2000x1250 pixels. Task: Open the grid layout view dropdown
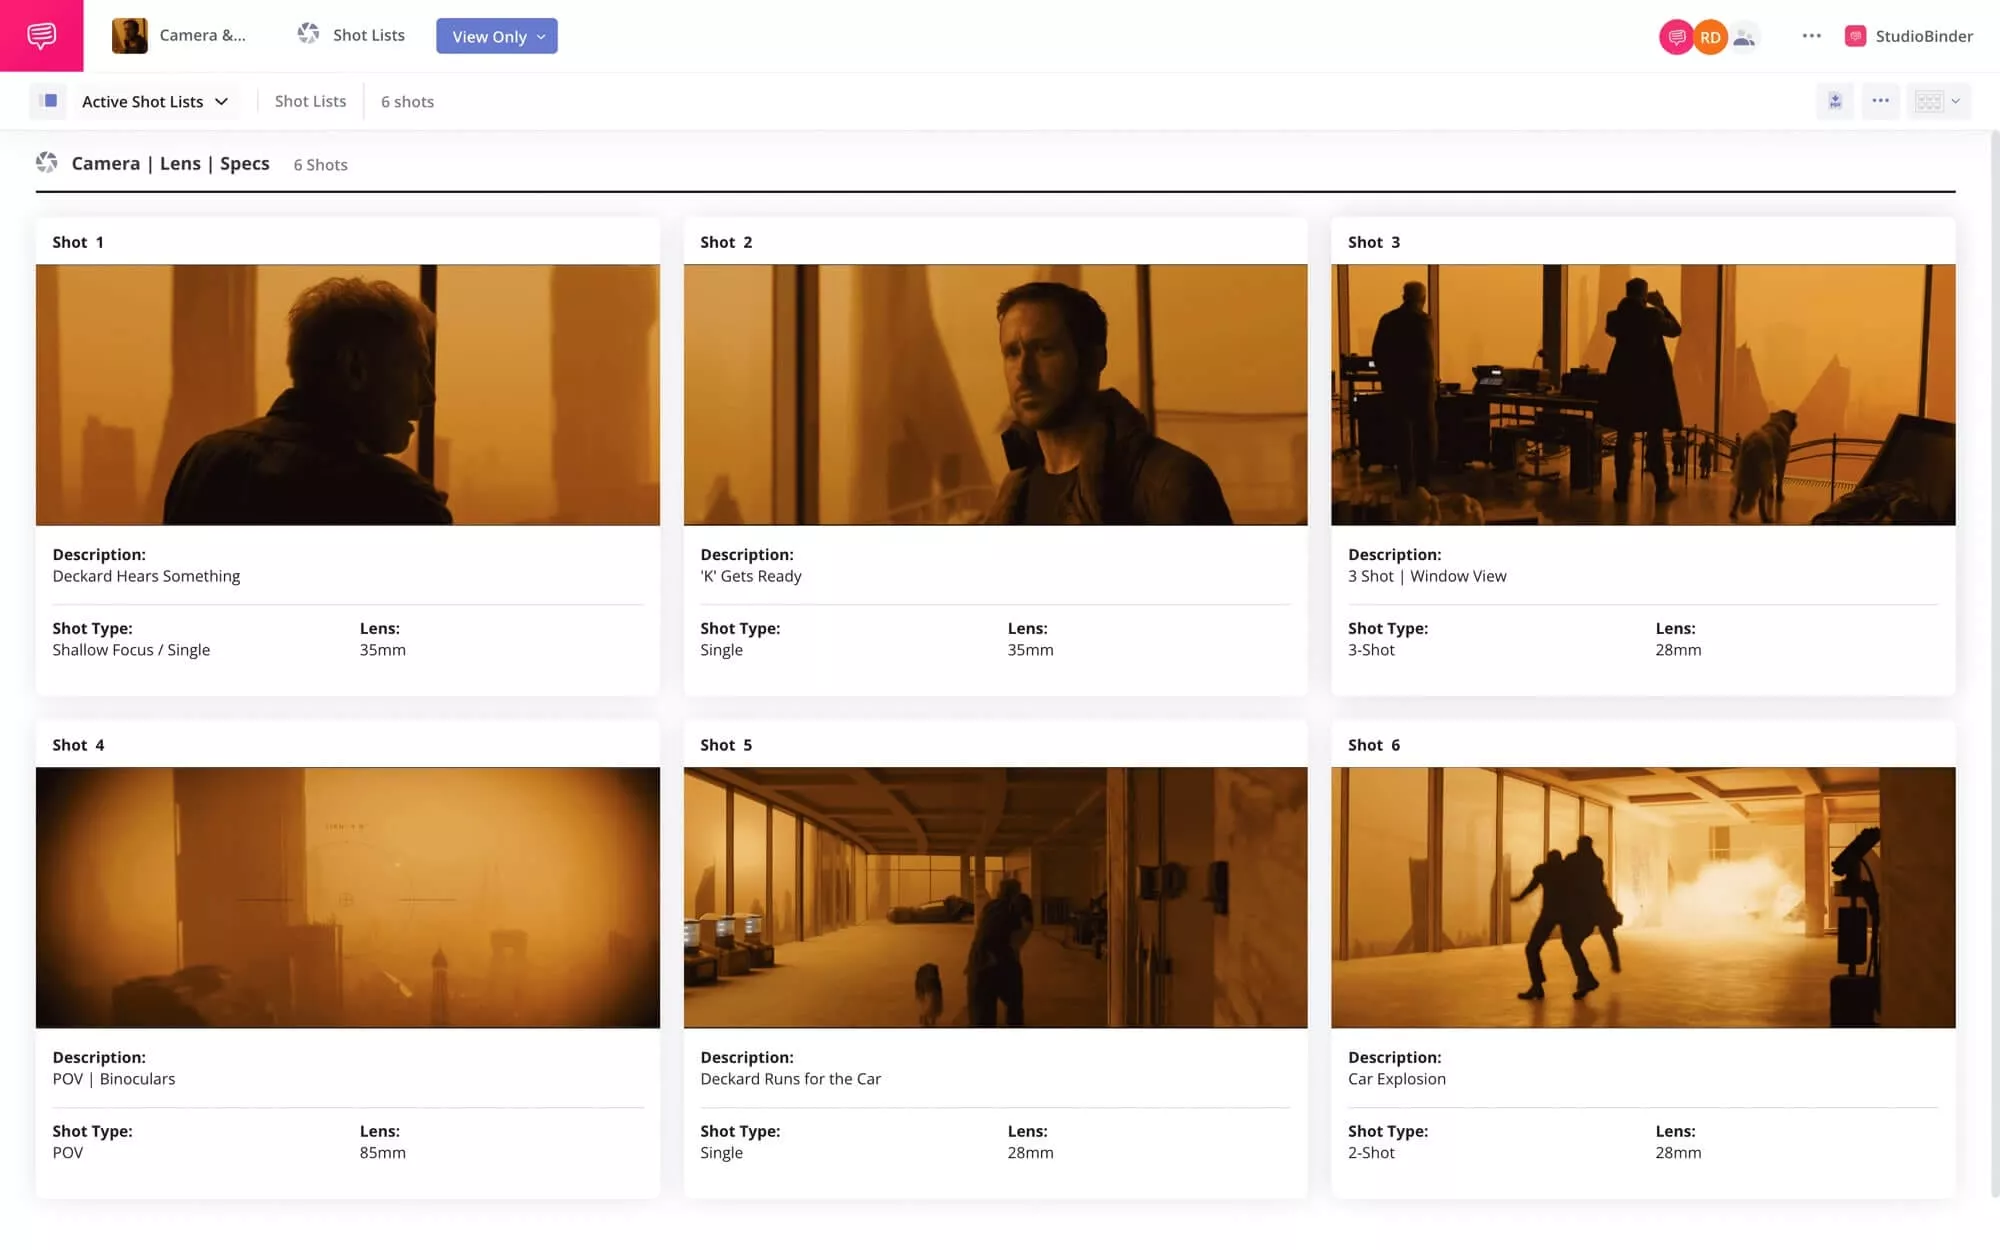[x=1938, y=101]
